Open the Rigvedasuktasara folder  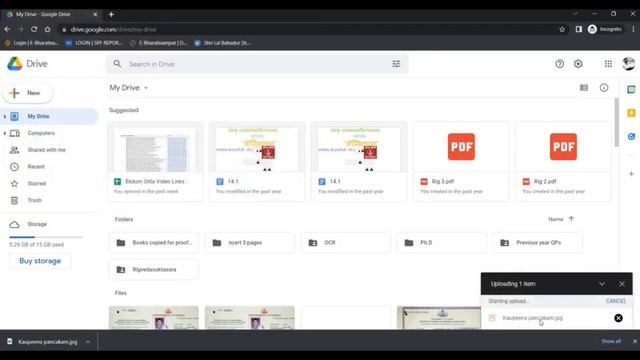[x=154, y=269]
